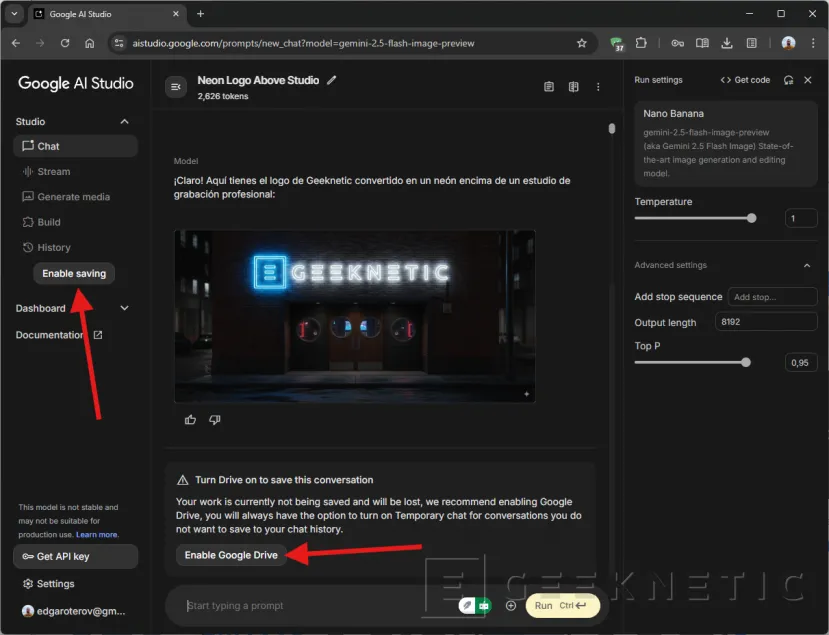
Task: Open Generate media in sidebar
Action: pos(76,197)
